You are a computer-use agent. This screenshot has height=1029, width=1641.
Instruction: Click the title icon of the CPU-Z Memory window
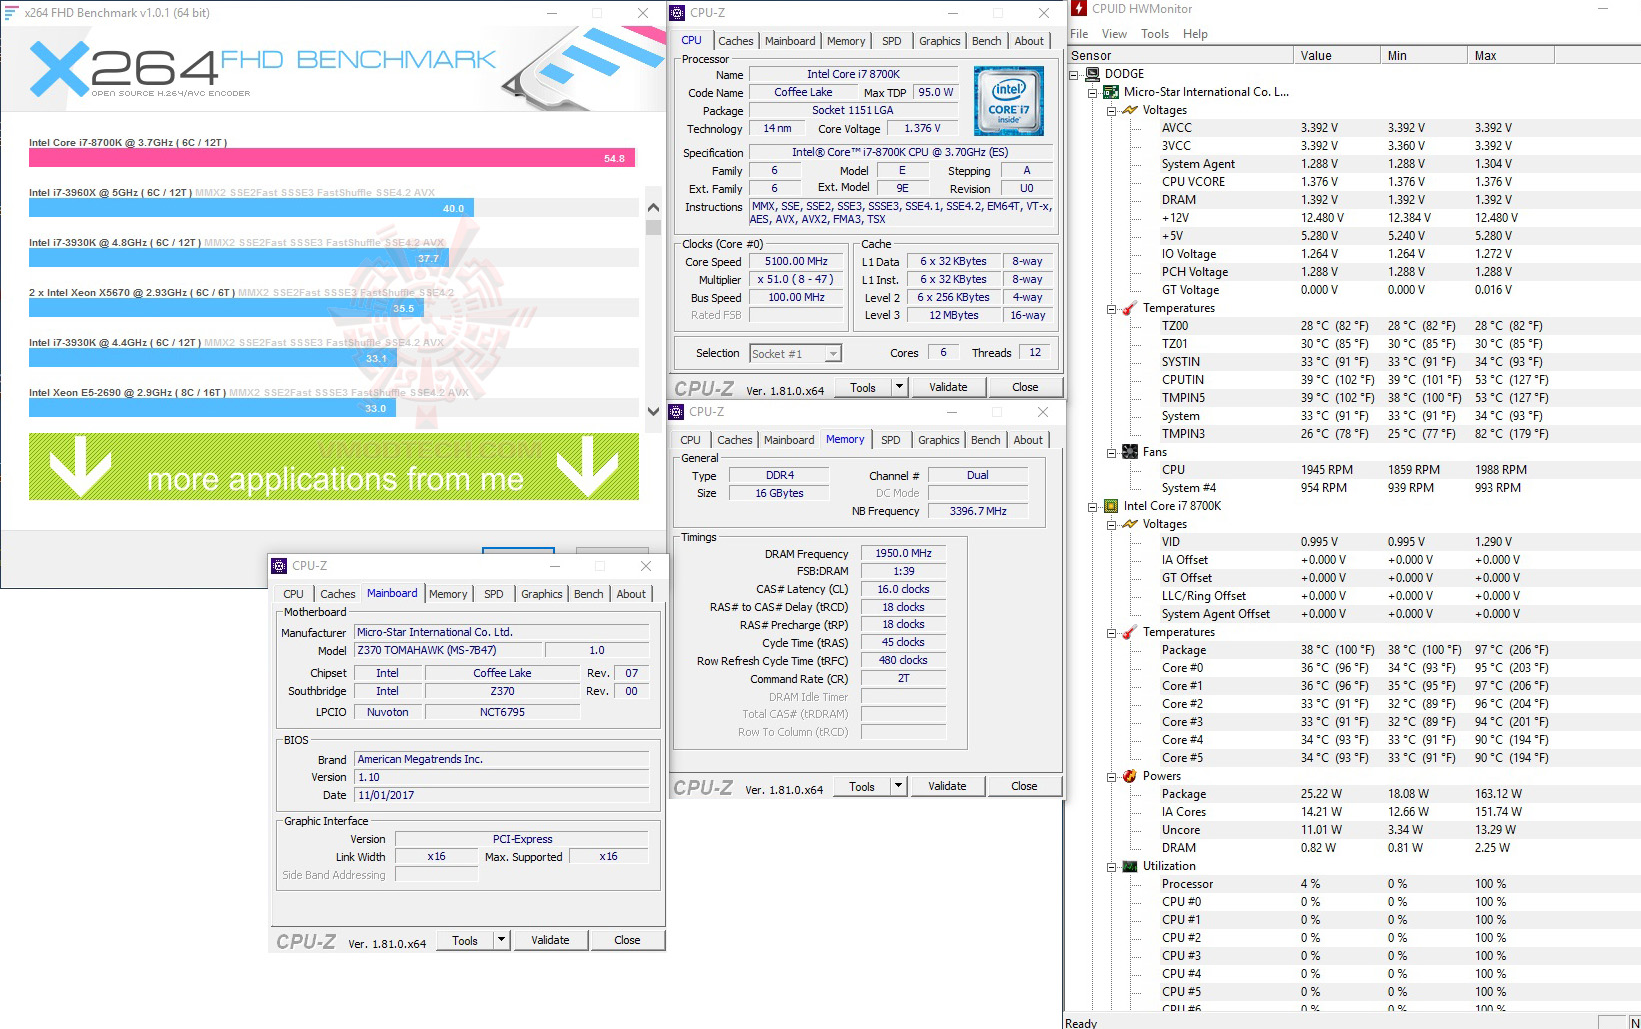tap(677, 412)
